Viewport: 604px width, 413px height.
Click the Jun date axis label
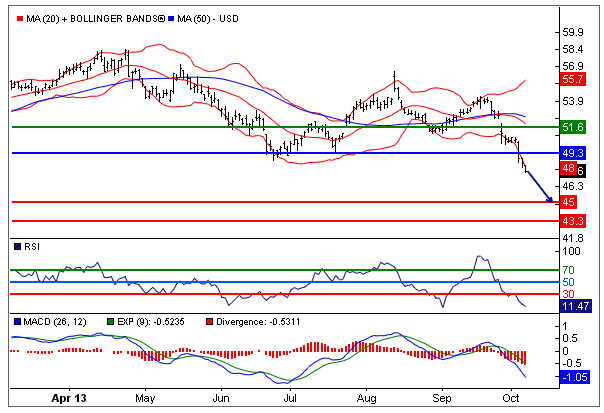[221, 398]
